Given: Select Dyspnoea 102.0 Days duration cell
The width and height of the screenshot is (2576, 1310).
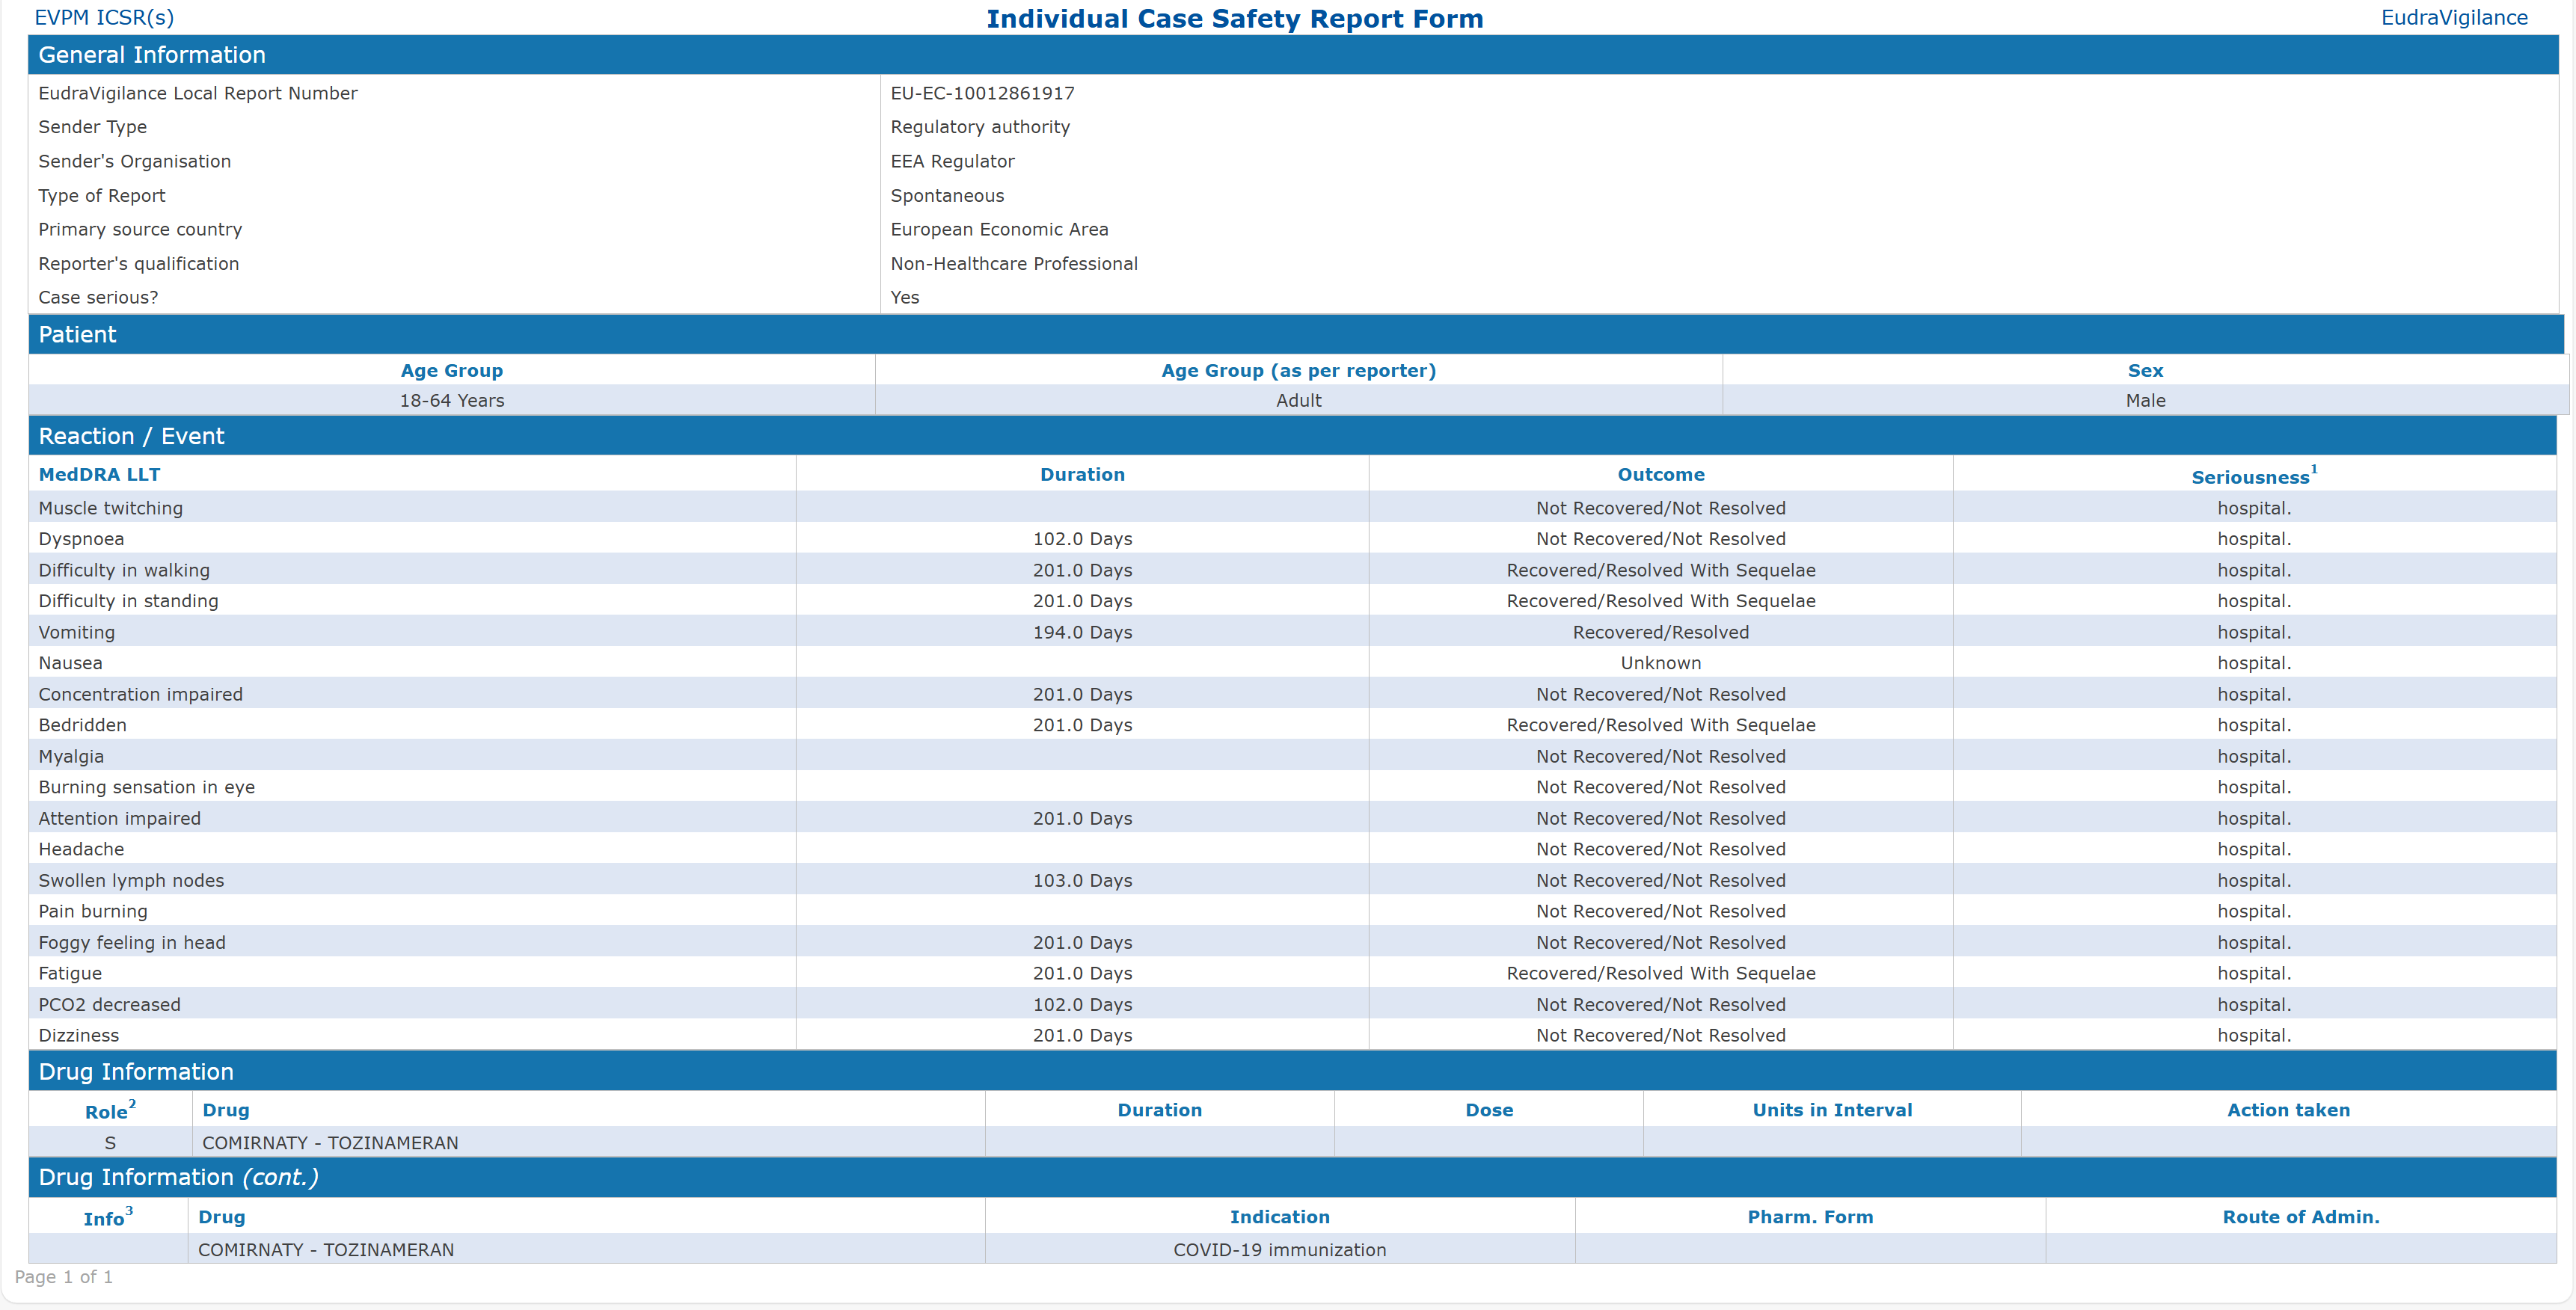Looking at the screenshot, I should click(1082, 539).
